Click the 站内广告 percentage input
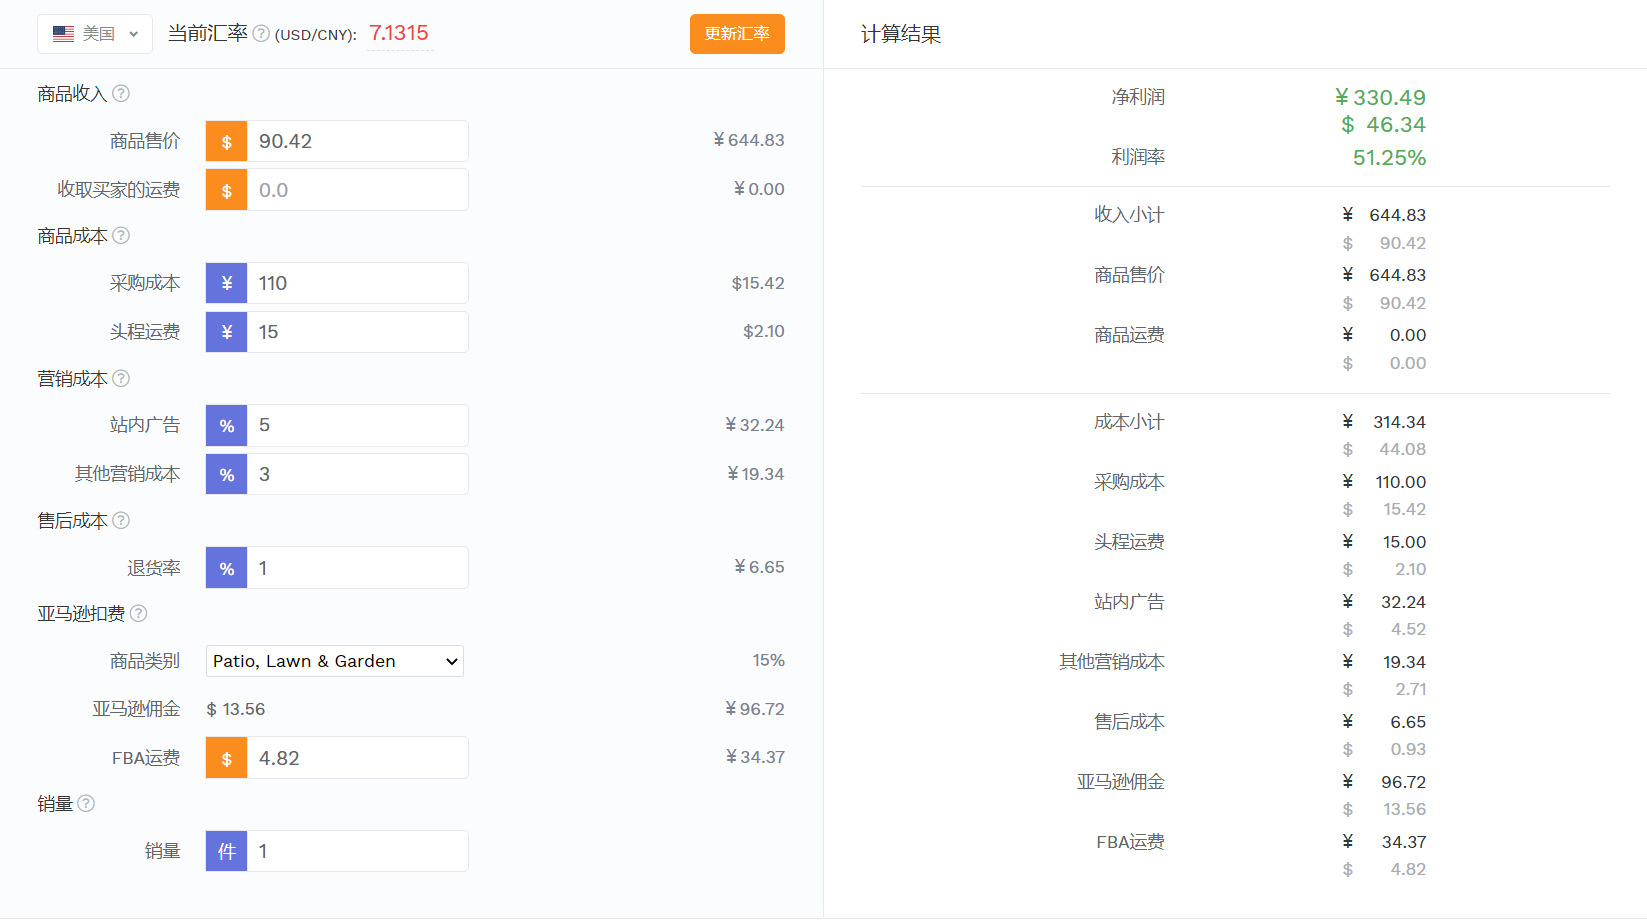The image size is (1647, 921). click(357, 425)
